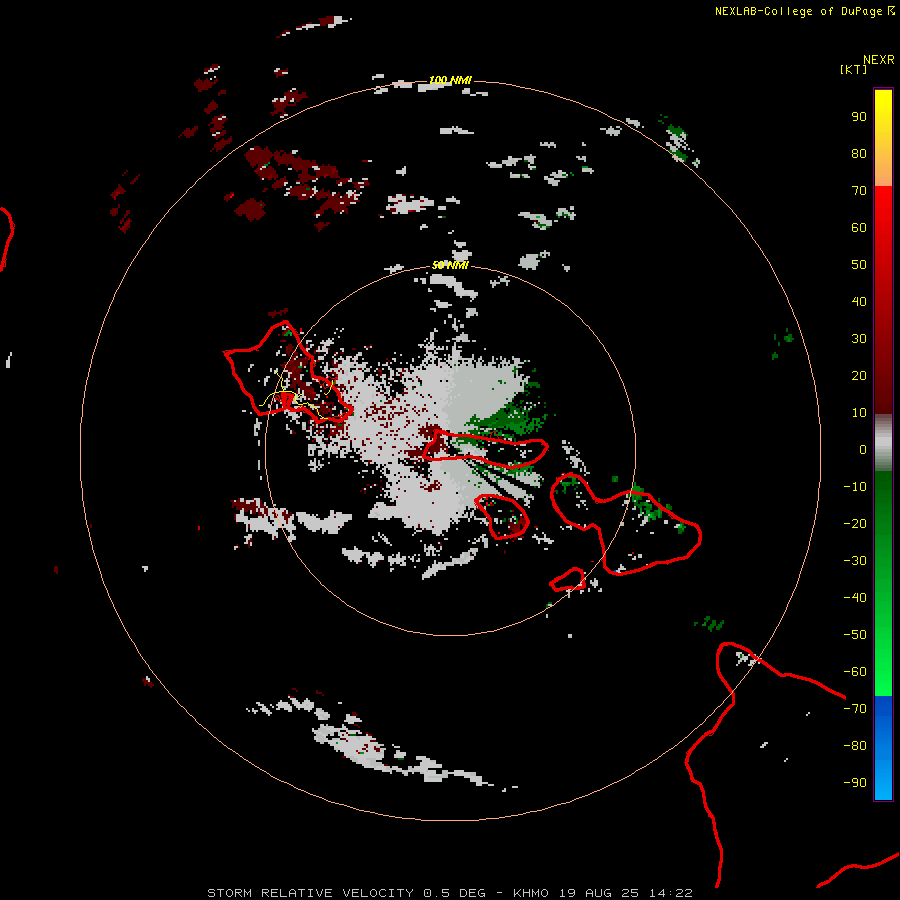
Task: Click the 60 value on the velocity scale
Action: pyautogui.click(x=859, y=227)
